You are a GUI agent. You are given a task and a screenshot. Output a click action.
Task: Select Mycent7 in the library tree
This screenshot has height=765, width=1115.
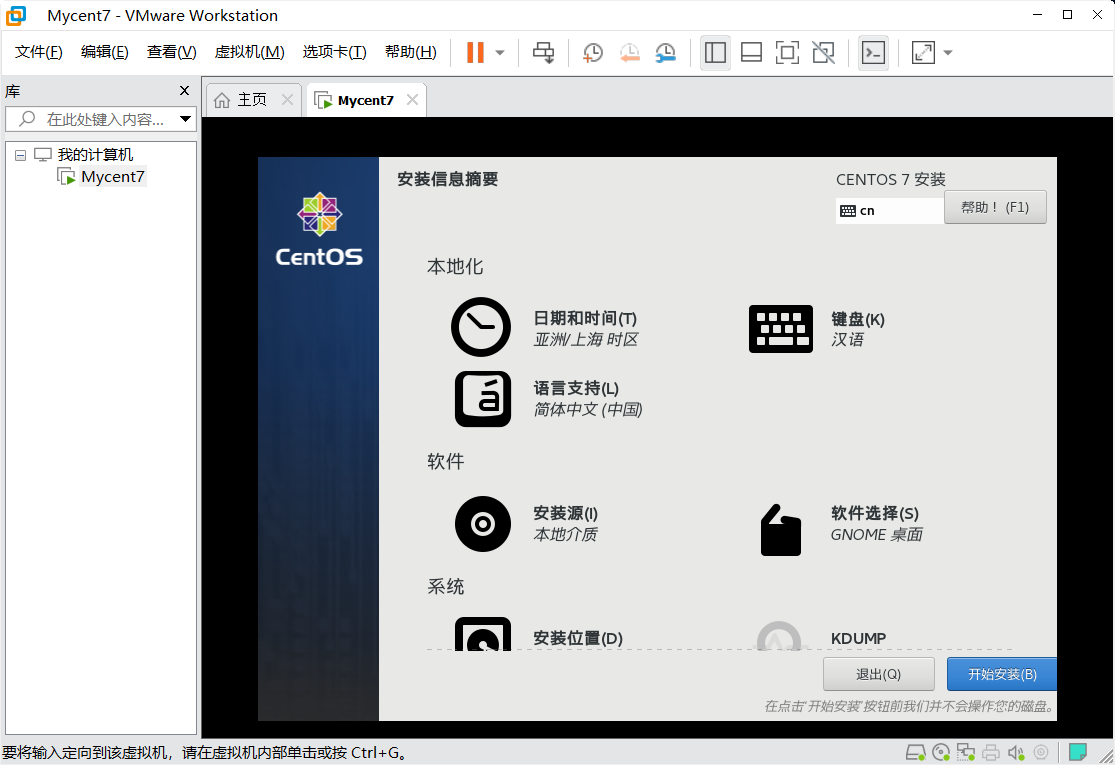click(112, 176)
